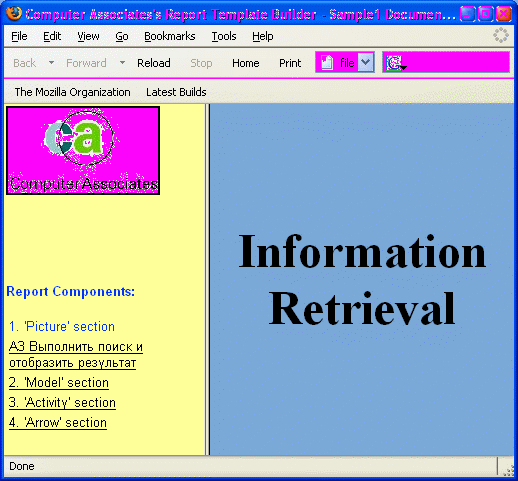Click the frame divider between panes
Image resolution: width=518 pixels, height=481 pixels.
(207, 279)
